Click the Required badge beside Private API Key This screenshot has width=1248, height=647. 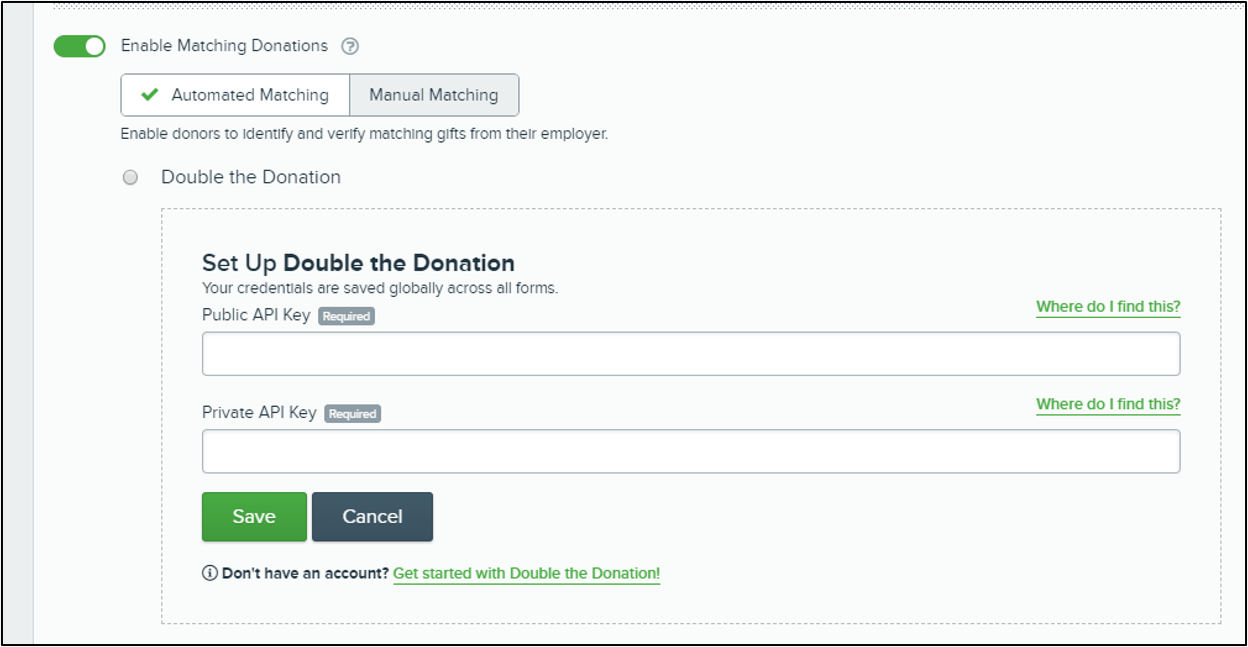coord(353,413)
